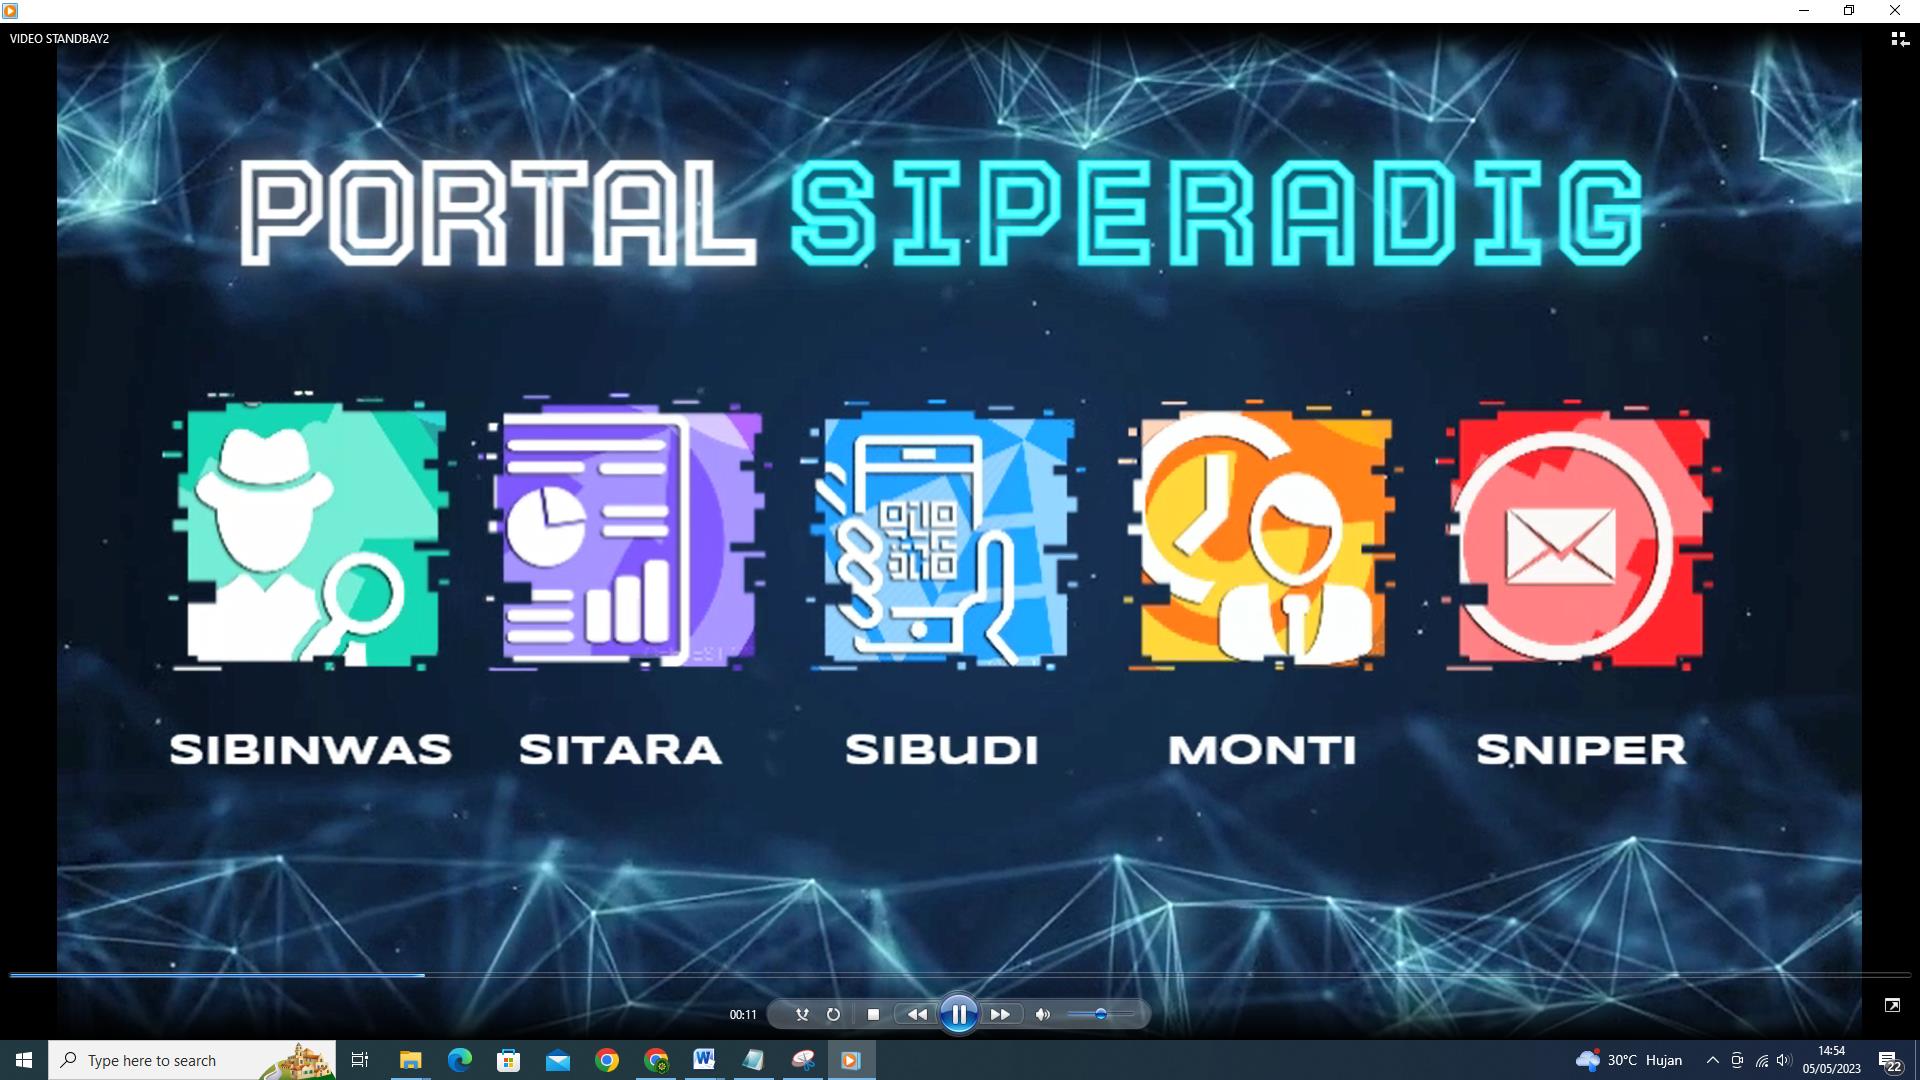Open File Explorer from the taskbar
The image size is (1920, 1080).
(x=410, y=1060)
